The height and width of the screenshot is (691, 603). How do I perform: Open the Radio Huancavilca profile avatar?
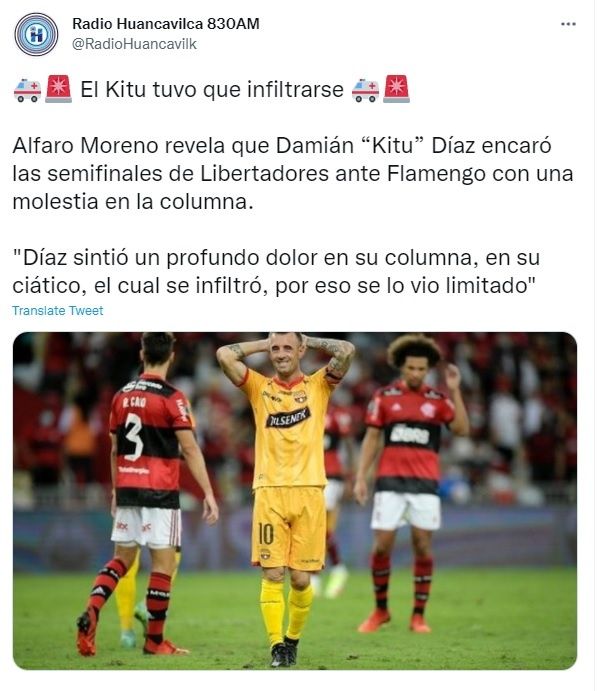pos(36,34)
